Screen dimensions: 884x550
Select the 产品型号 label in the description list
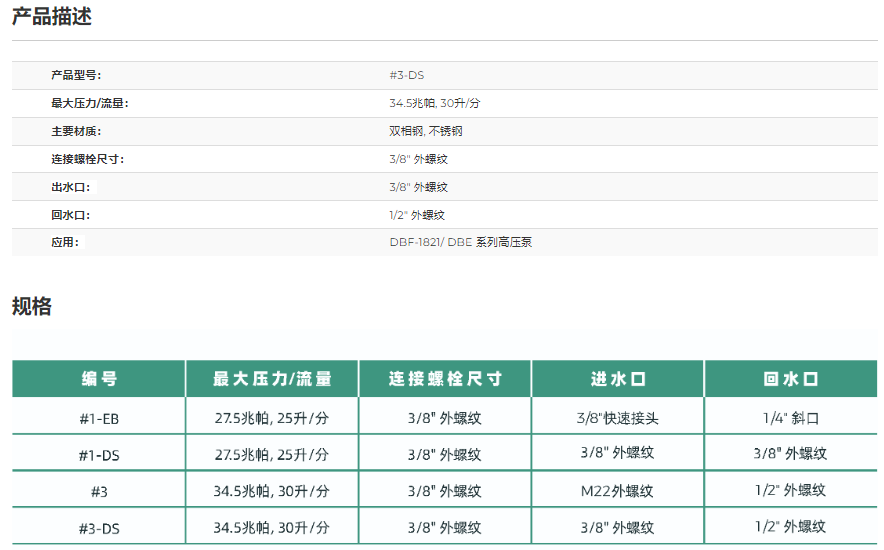point(76,75)
